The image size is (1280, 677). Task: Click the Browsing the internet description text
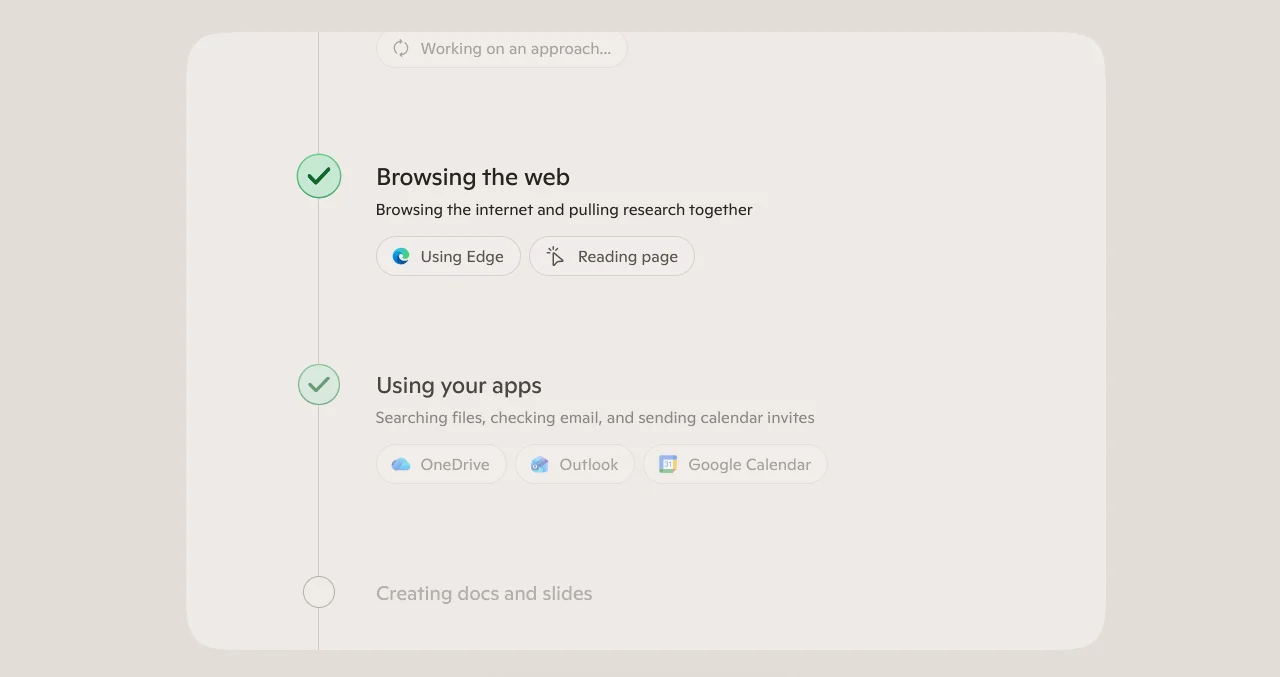coord(564,209)
